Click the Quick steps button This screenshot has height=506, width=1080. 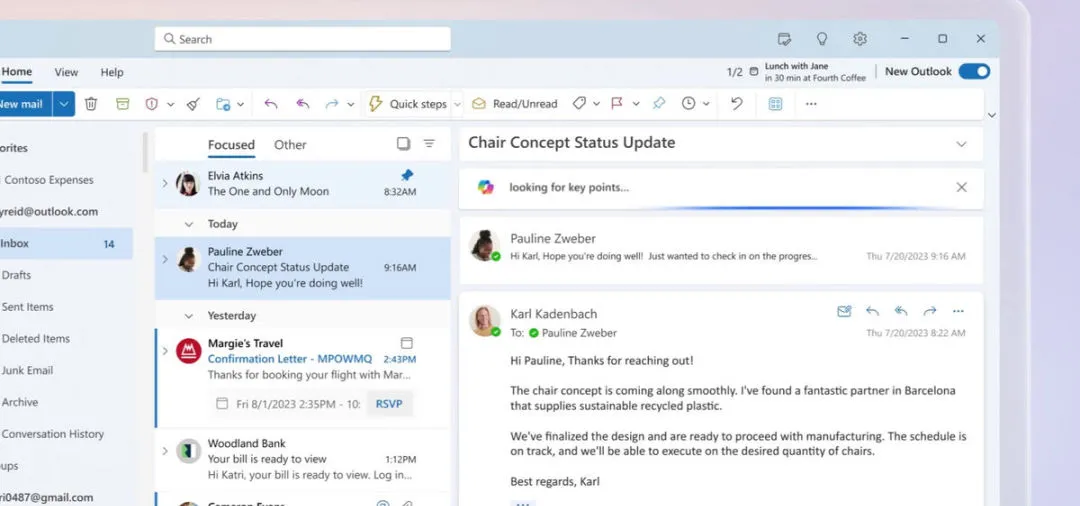[x=408, y=104]
